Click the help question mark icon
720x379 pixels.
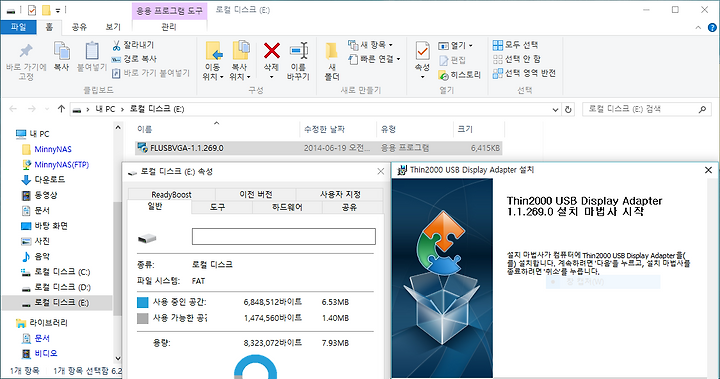pos(712,28)
